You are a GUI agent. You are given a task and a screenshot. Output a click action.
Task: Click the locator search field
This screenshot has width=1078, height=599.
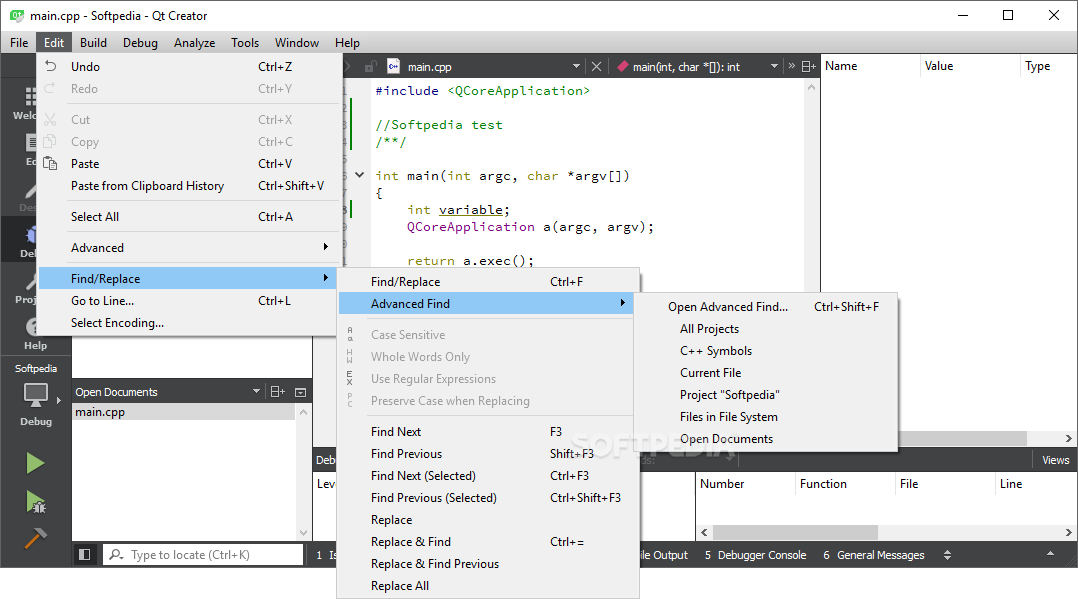(203, 554)
